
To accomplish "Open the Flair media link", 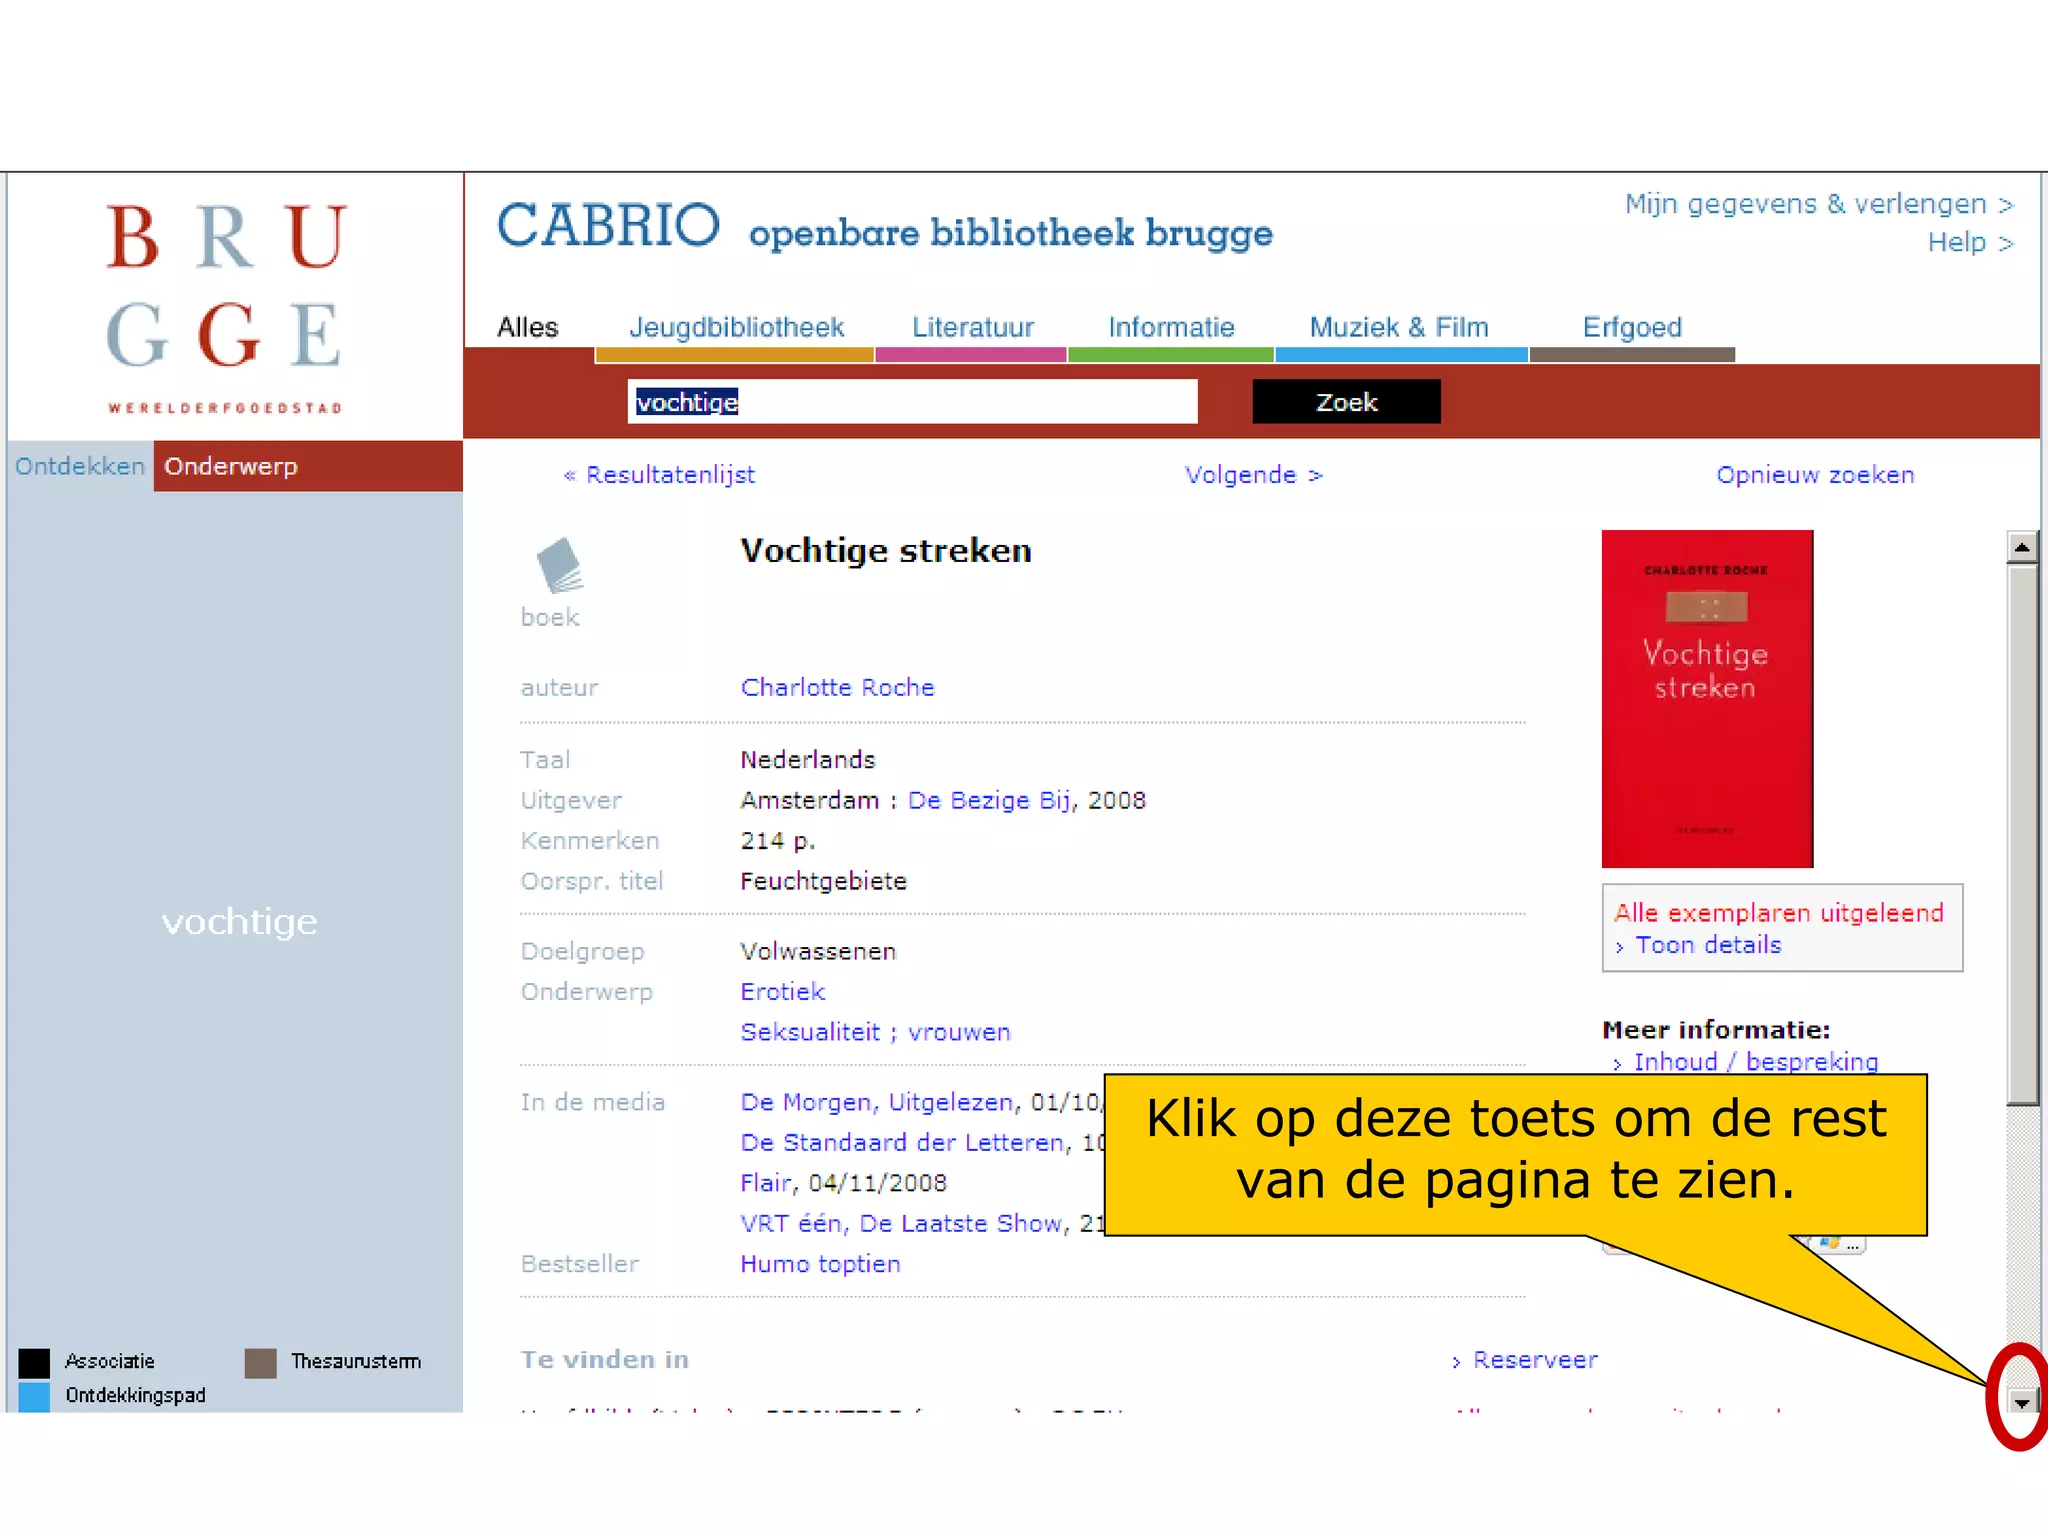I will [x=765, y=1183].
